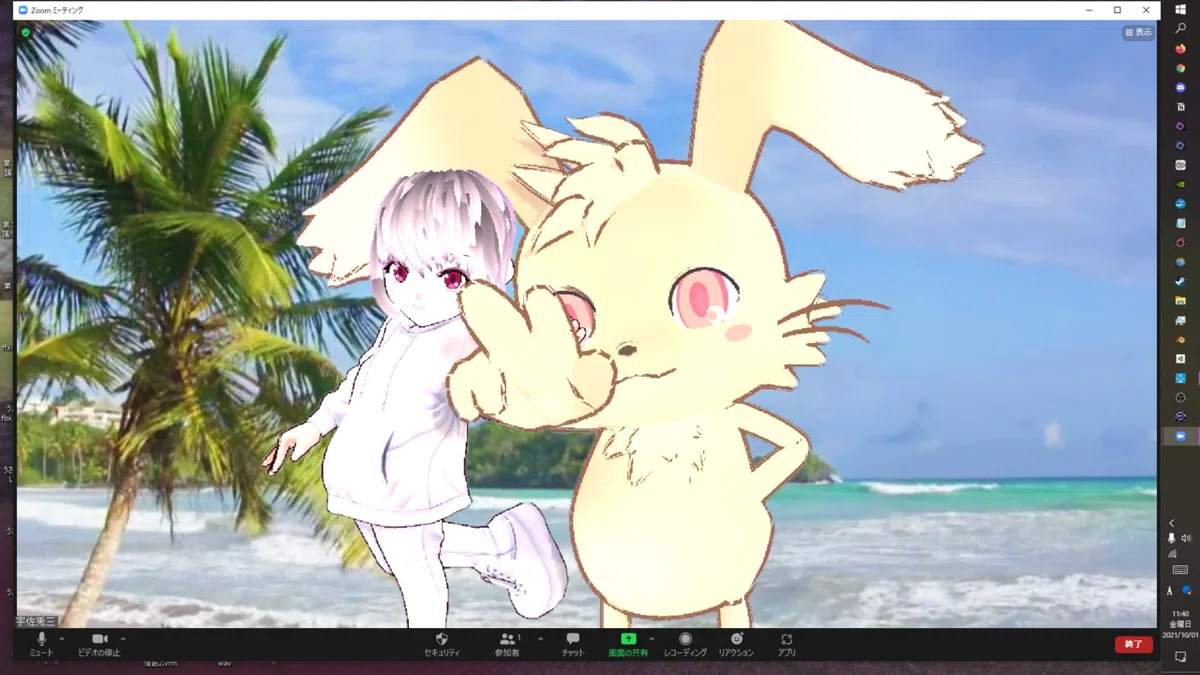
Task: Open the アプリ apps panel
Action: tap(787, 644)
